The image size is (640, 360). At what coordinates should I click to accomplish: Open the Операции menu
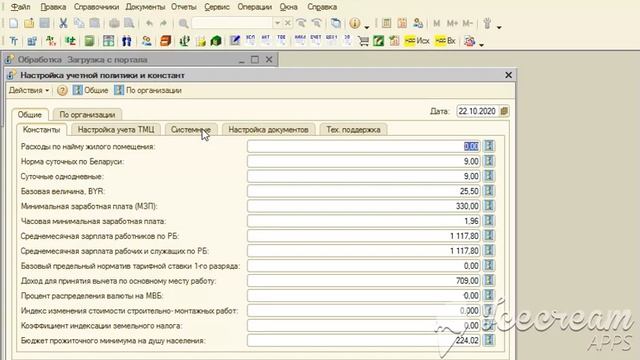pos(255,7)
